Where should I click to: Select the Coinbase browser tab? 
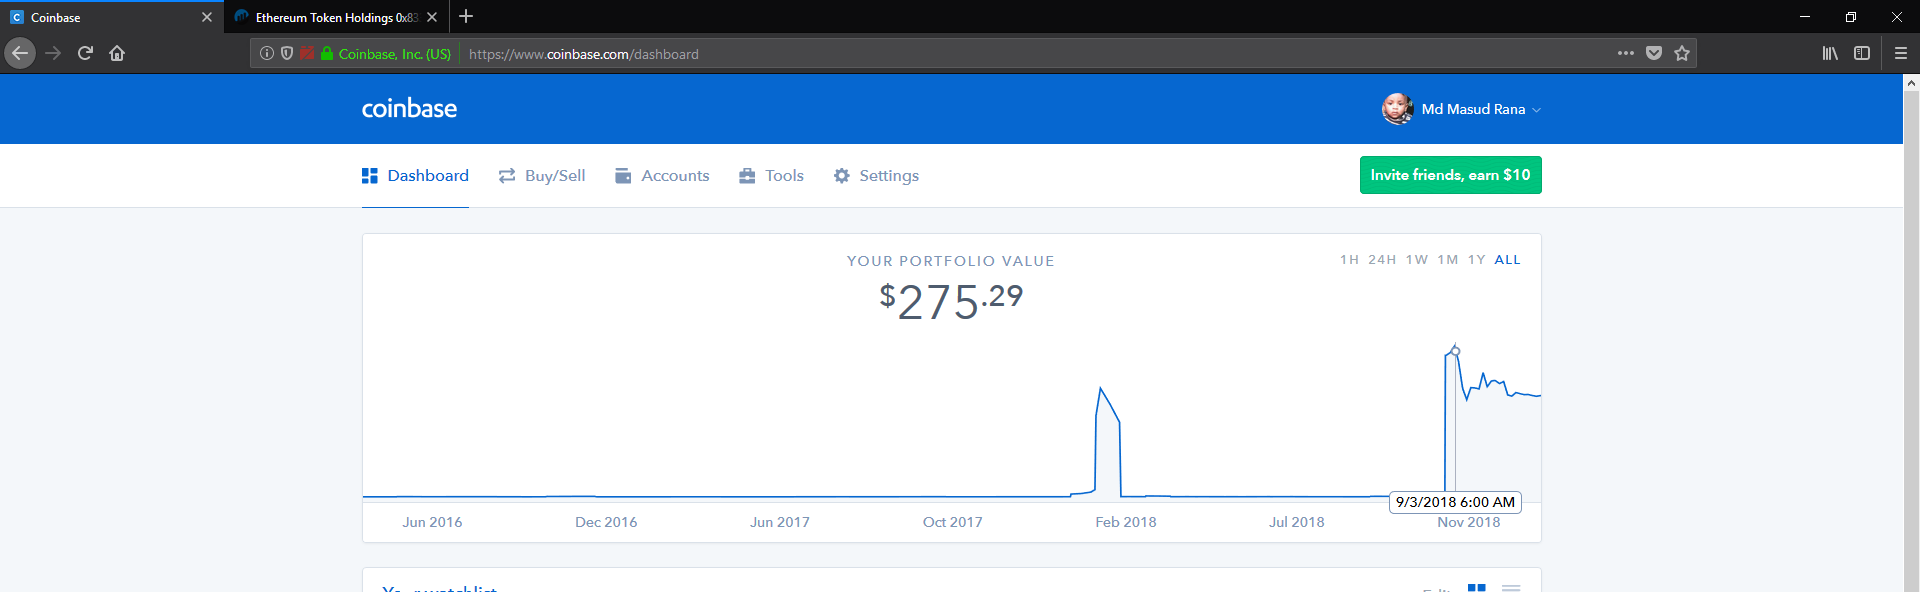(112, 17)
